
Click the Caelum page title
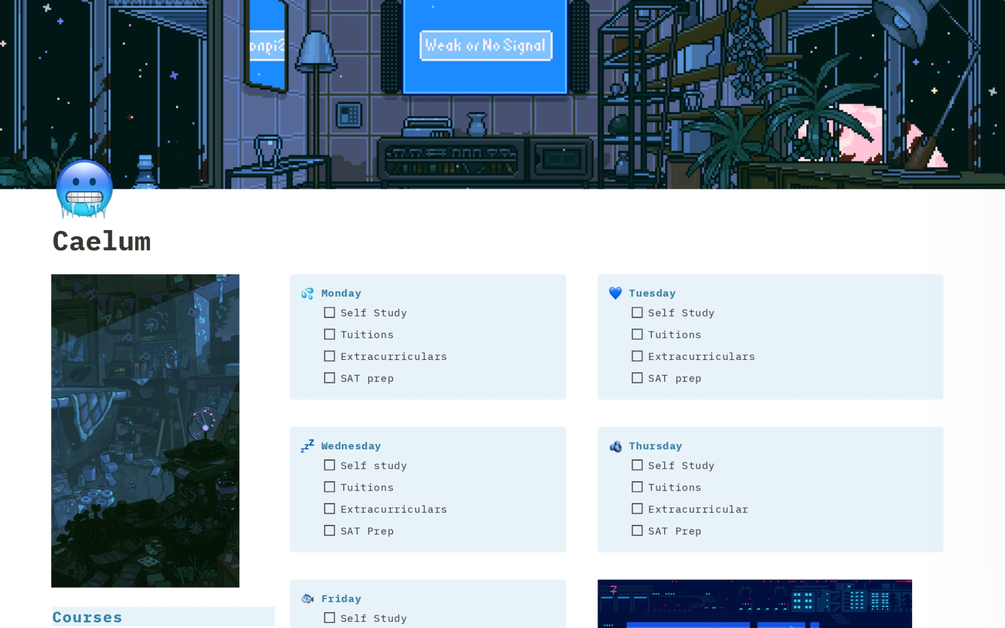102,242
